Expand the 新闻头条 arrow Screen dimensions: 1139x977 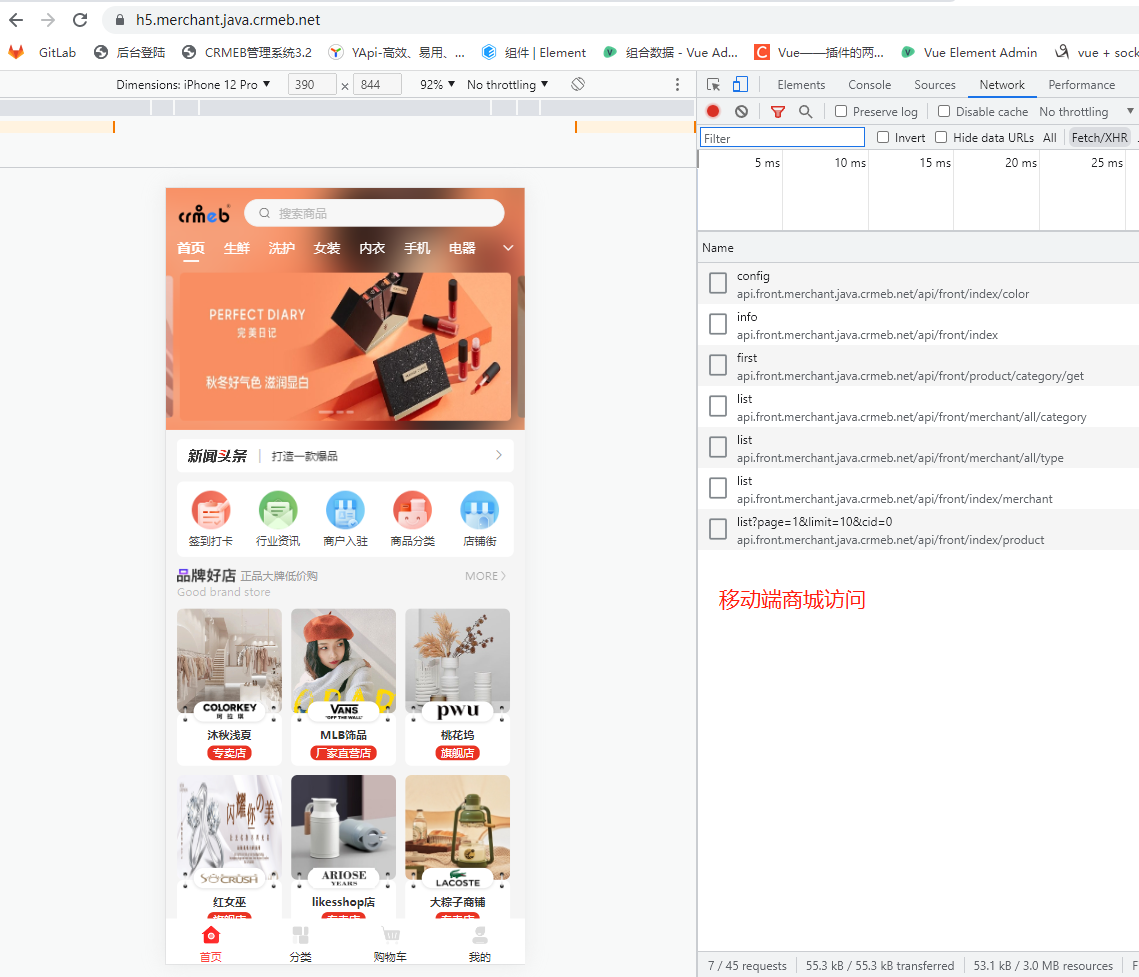(x=499, y=455)
